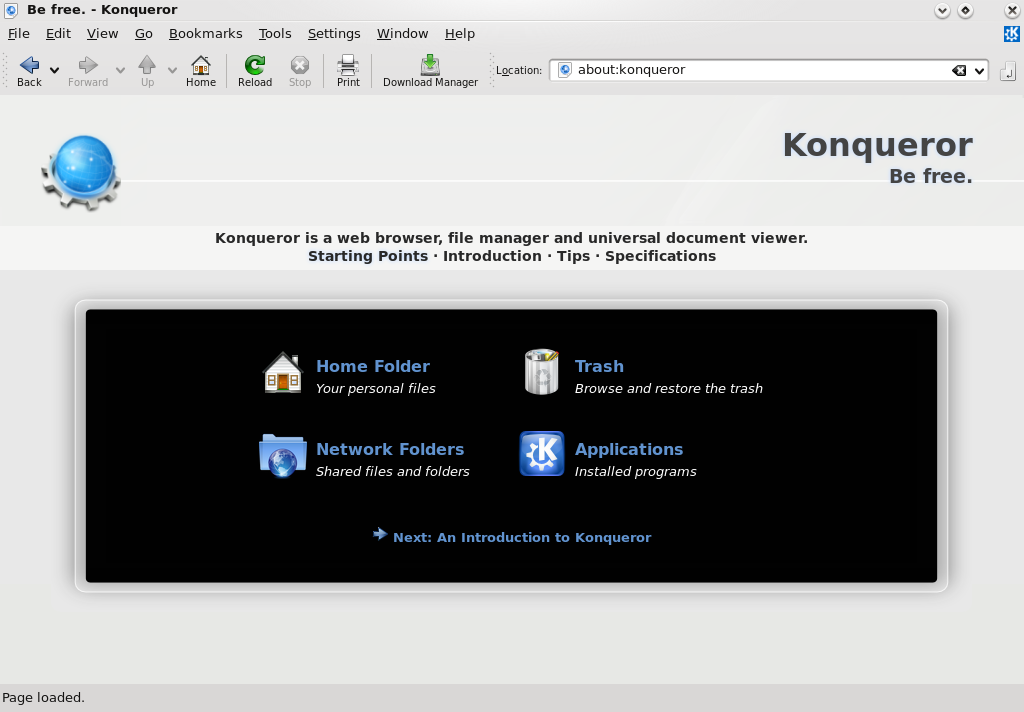Click the icon right of location bar
The width and height of the screenshot is (1024, 712).
1008,71
